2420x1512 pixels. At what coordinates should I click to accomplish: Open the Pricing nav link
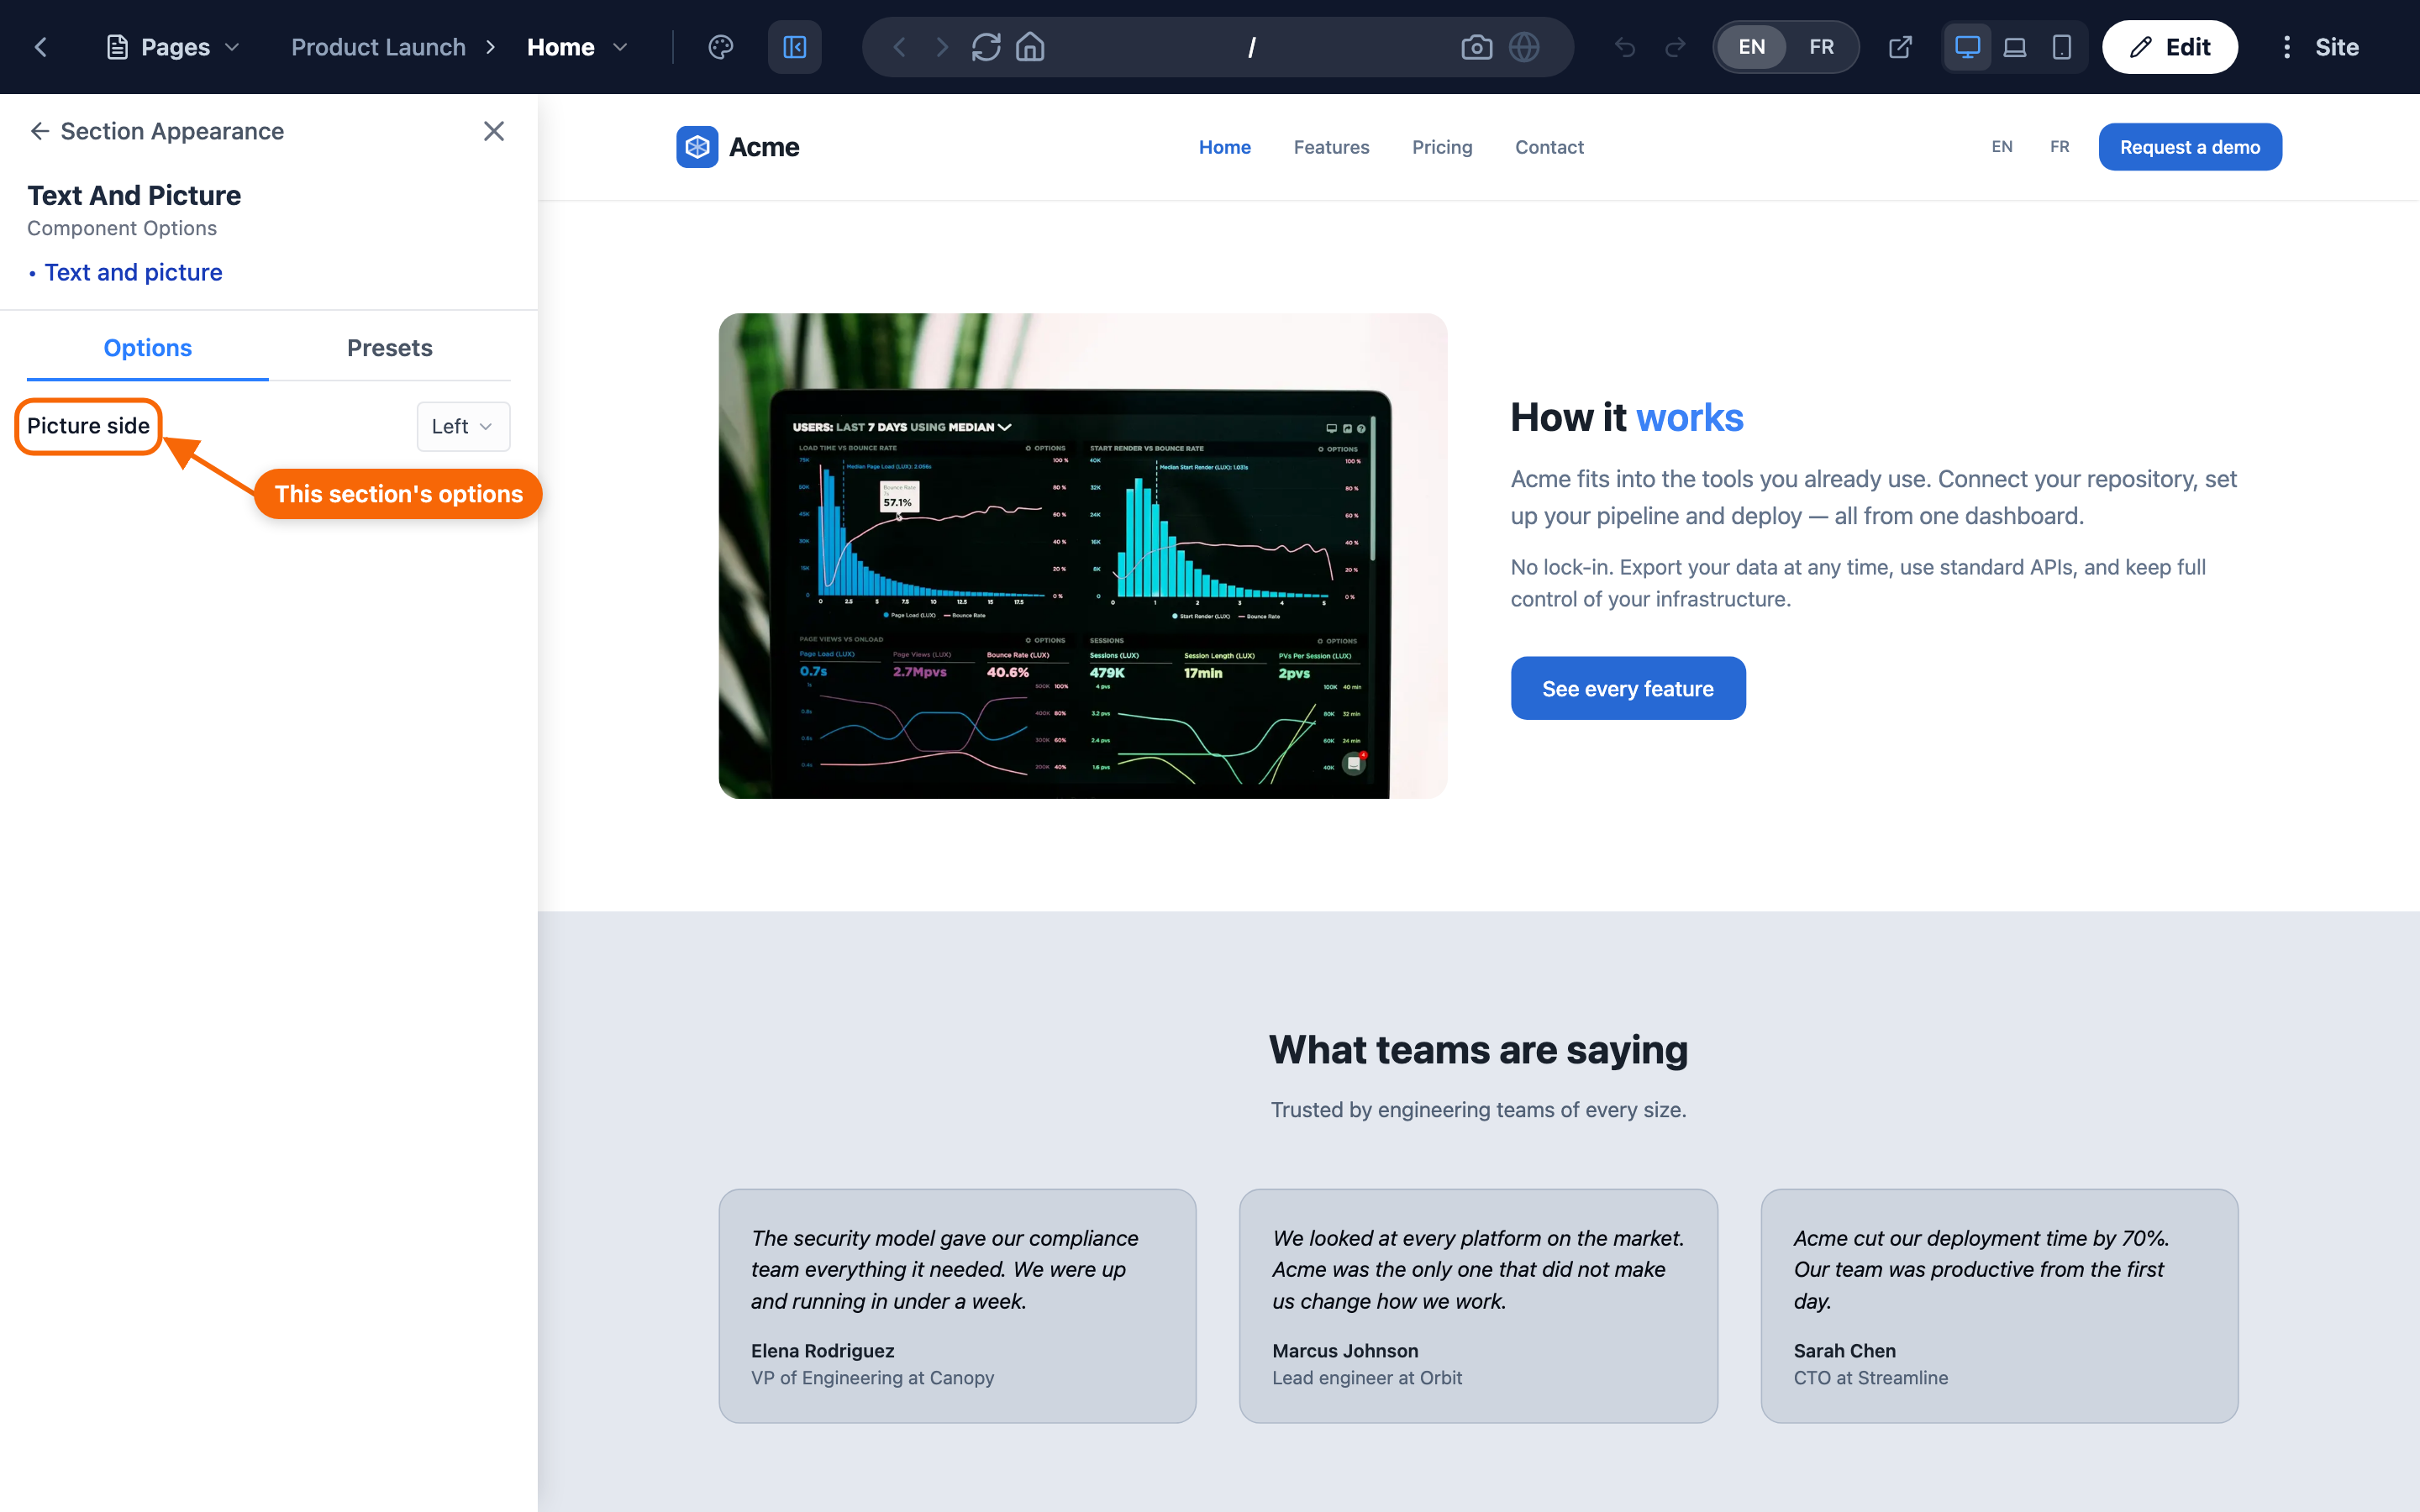tap(1442, 147)
